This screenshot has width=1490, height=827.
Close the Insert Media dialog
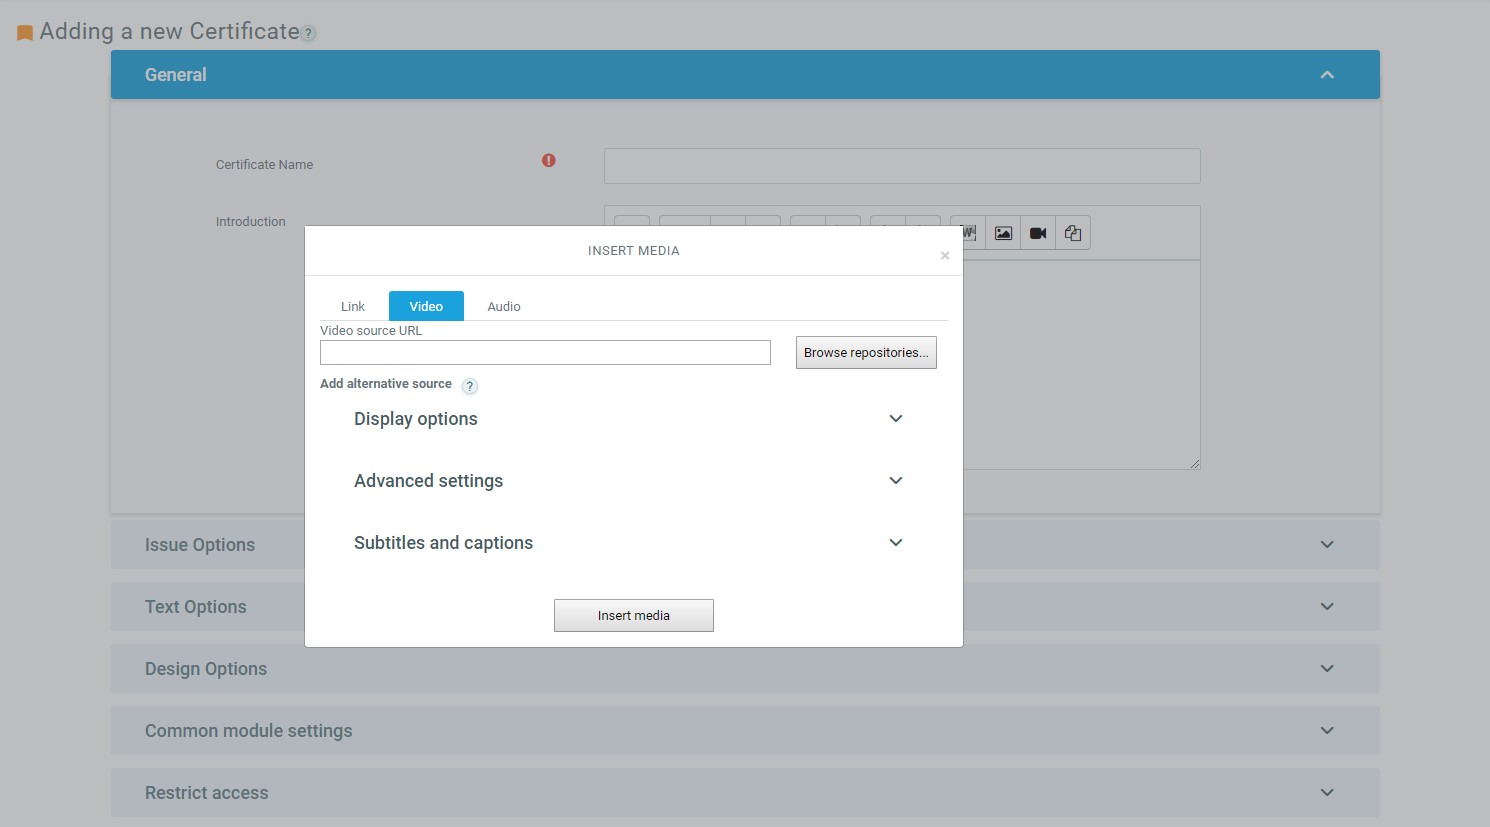coord(944,256)
